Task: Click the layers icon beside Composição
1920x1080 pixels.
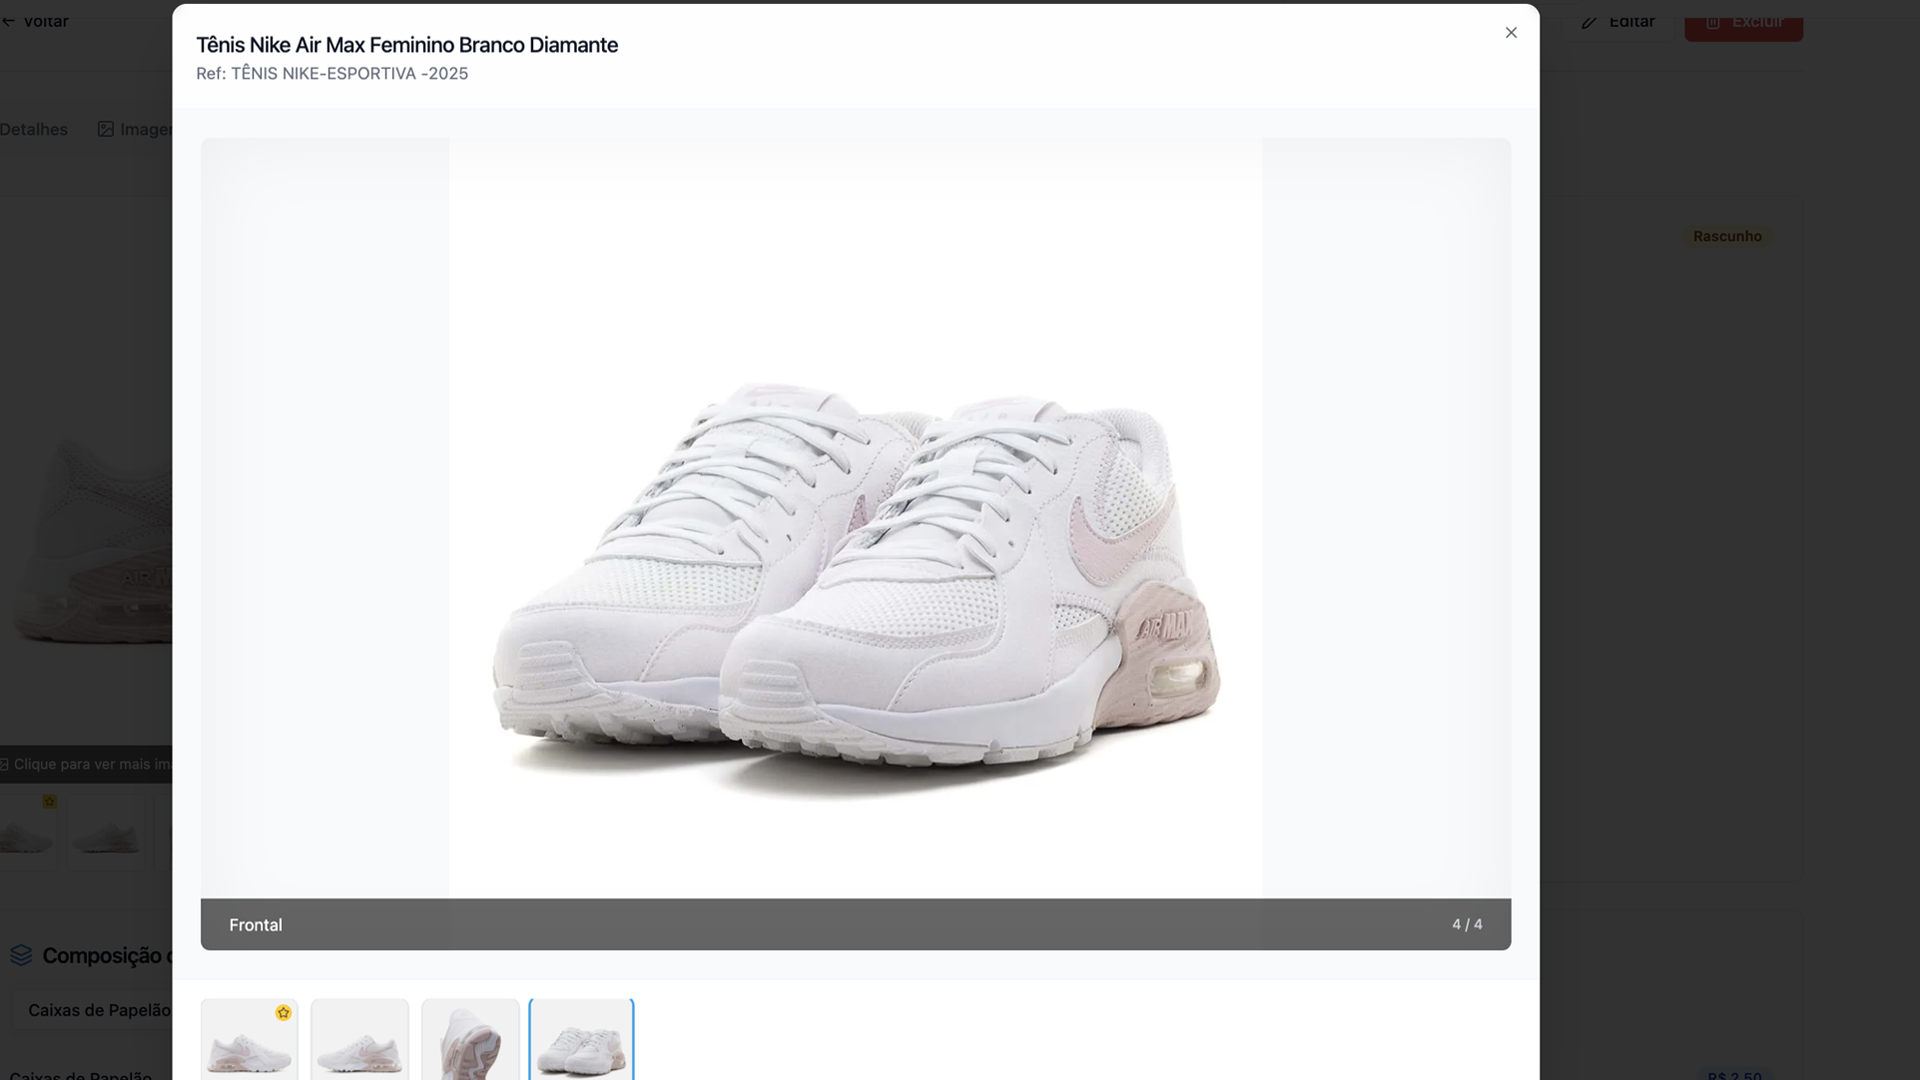Action: (x=21, y=955)
